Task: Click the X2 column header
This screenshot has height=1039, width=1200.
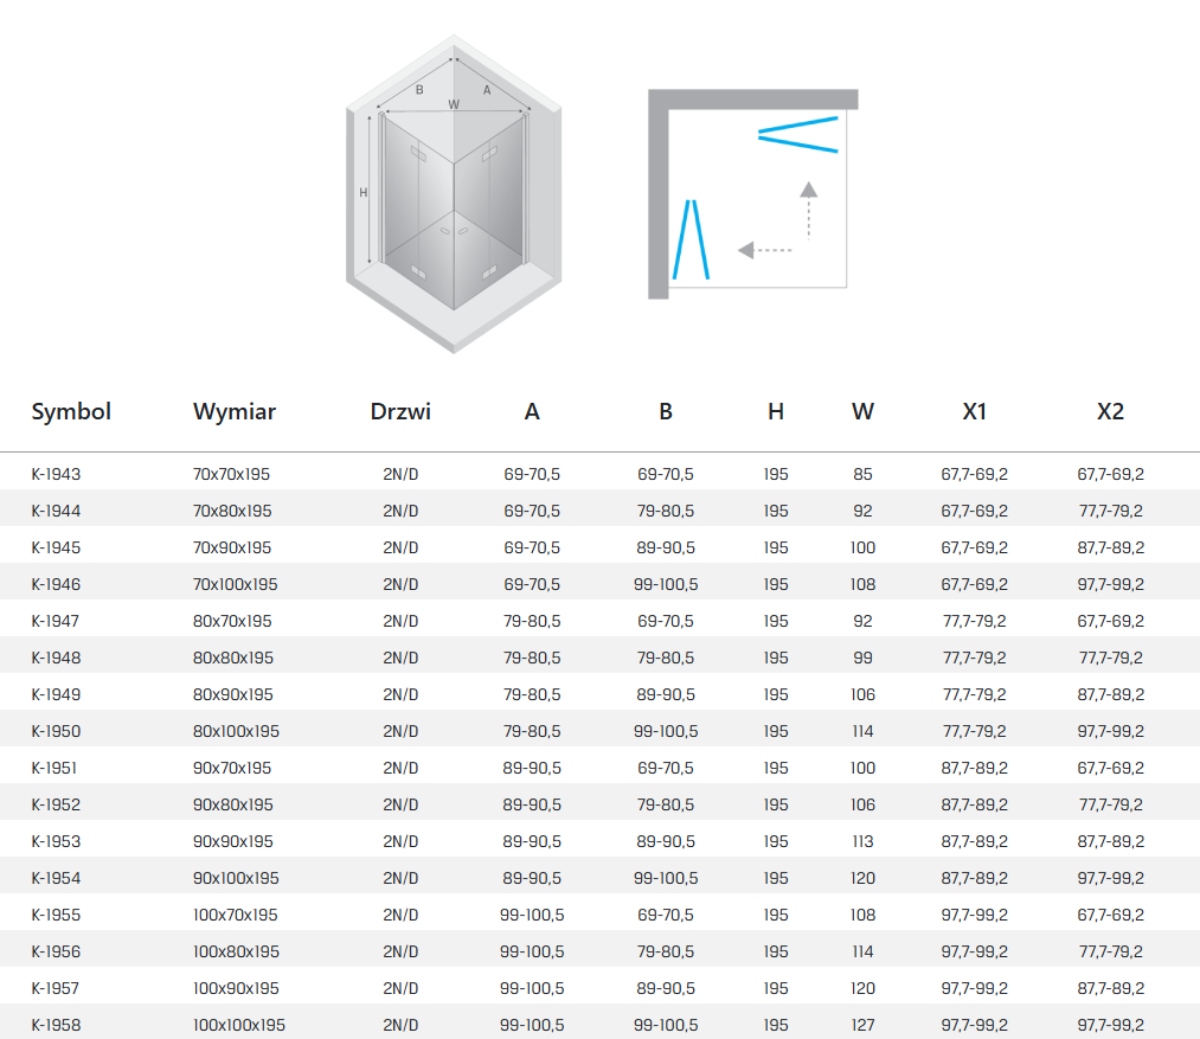Action: coord(1110,411)
